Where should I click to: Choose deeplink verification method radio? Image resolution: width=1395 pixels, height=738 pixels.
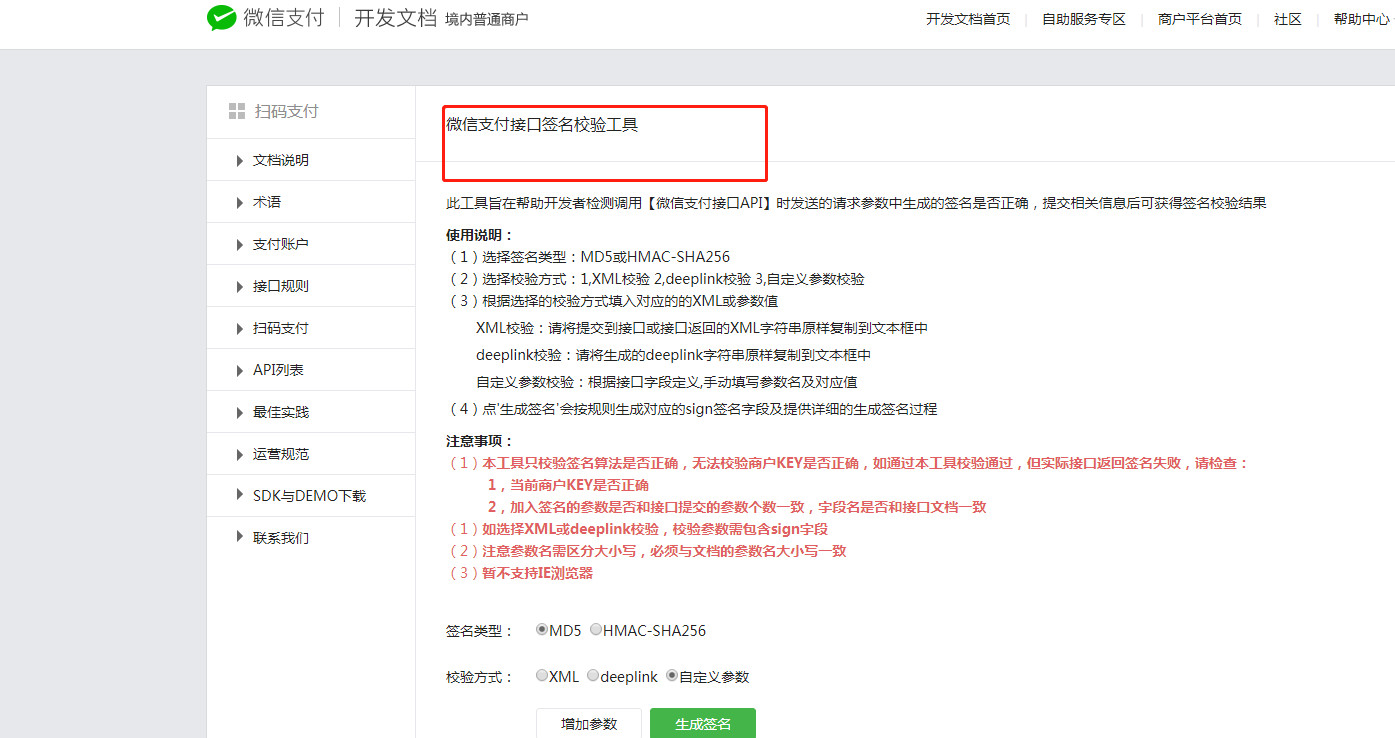coord(593,676)
